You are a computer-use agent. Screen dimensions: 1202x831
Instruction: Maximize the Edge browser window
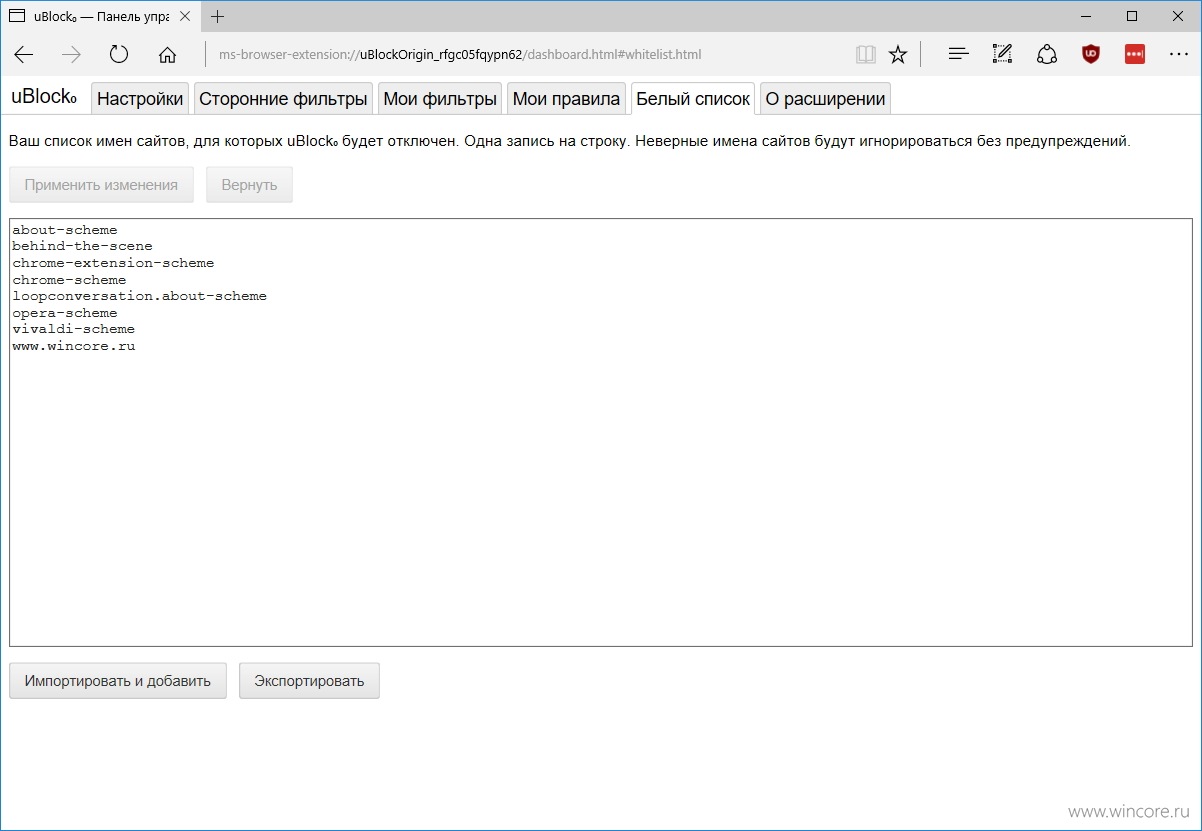click(1132, 16)
